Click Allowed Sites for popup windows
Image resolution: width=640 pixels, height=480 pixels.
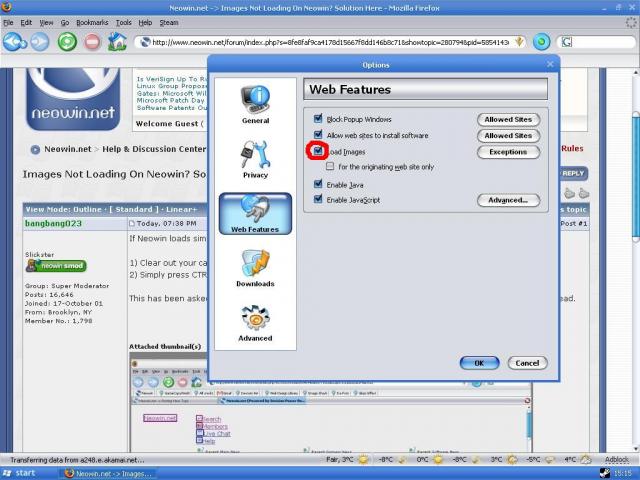(x=509, y=120)
